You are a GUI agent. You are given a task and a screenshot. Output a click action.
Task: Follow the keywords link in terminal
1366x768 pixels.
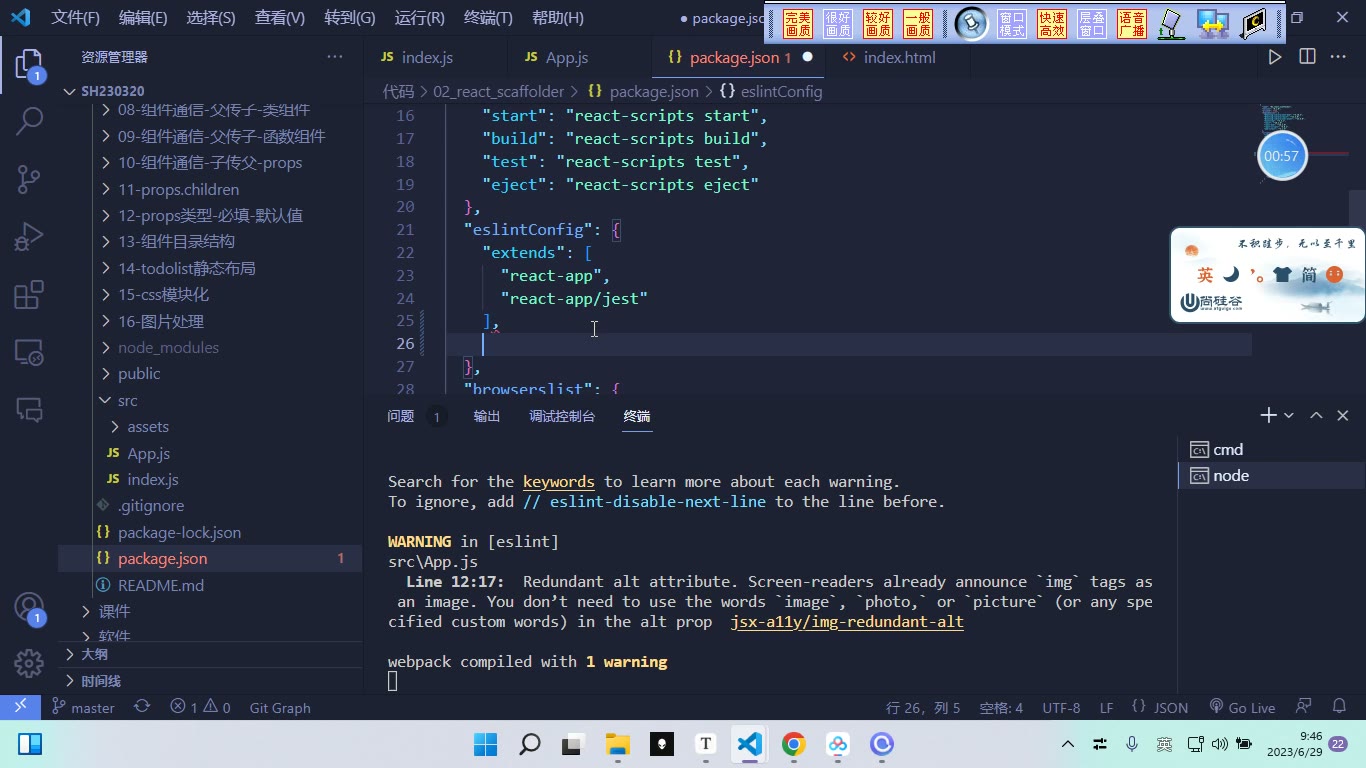click(x=559, y=482)
